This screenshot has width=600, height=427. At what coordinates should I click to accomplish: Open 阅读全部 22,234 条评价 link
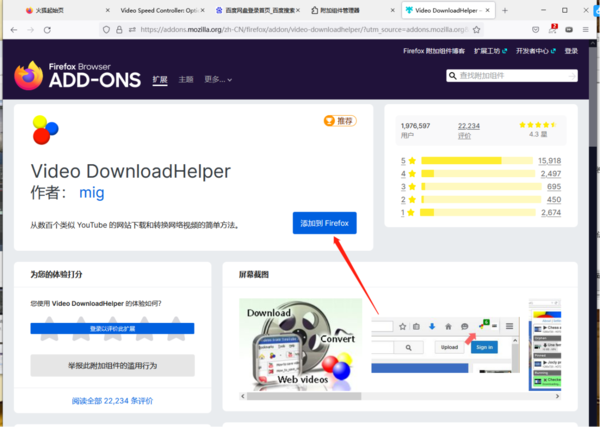pos(112,400)
